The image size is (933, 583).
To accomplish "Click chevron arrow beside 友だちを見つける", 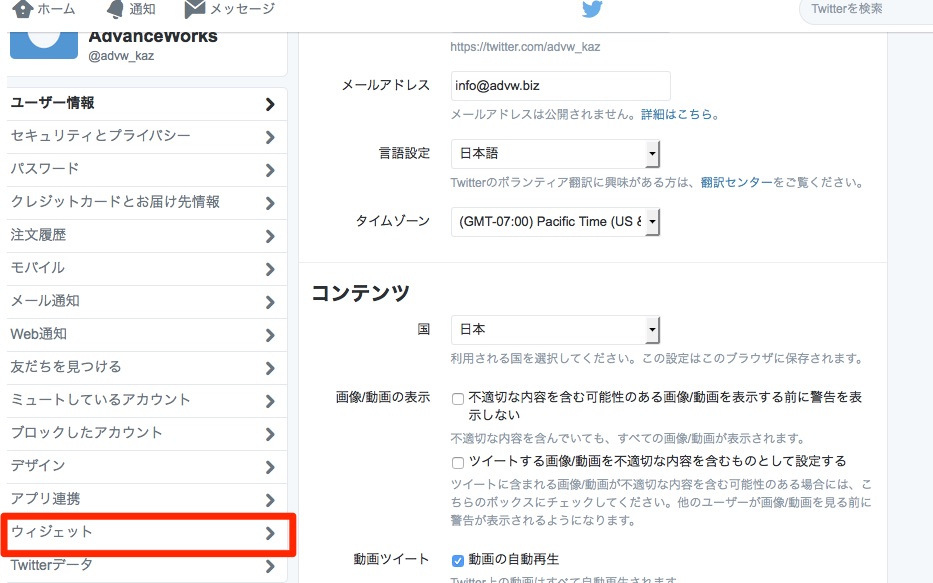I will pyautogui.click(x=270, y=368).
